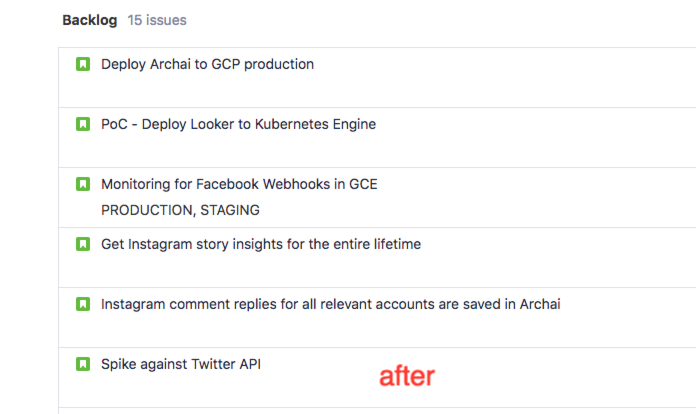Open Get Instagram story insights issue
The image size is (696, 414).
pos(261,244)
